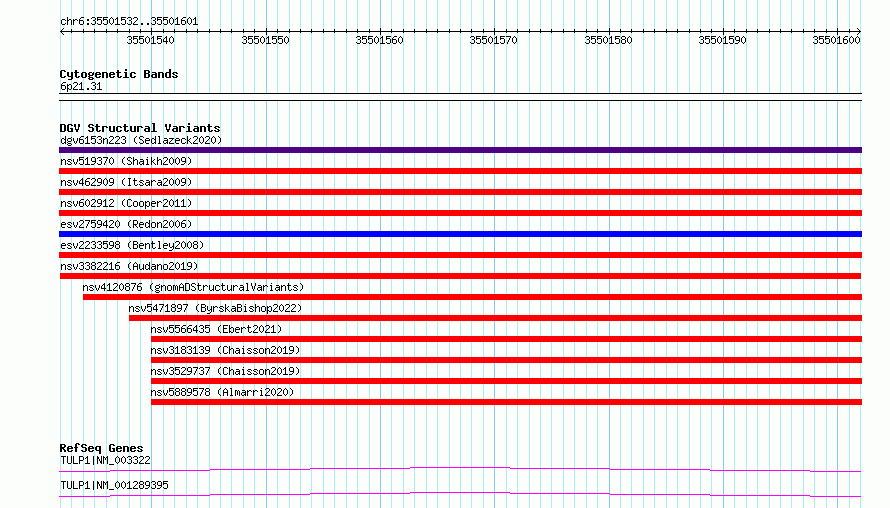
Task: Click the red nsv5889578 variant bar
Action: pyautogui.click(x=506, y=402)
